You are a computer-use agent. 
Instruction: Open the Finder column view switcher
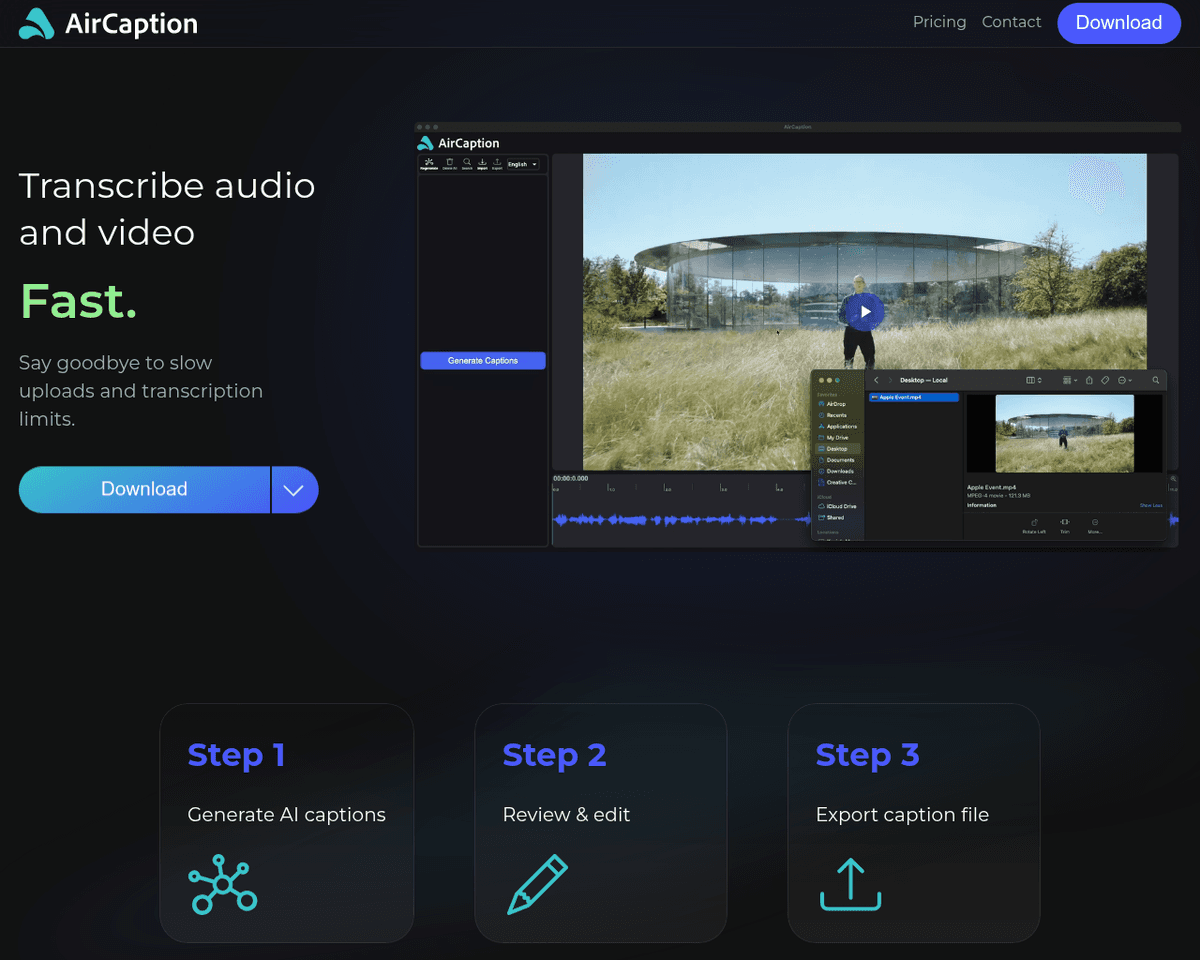point(1034,380)
